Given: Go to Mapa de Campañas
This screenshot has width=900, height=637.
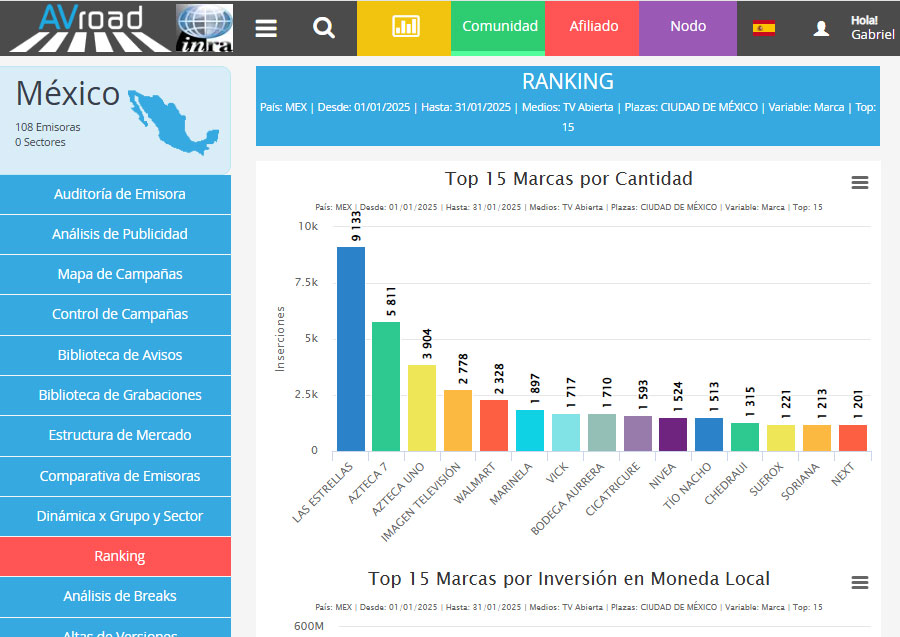Looking at the screenshot, I should tap(115, 274).
